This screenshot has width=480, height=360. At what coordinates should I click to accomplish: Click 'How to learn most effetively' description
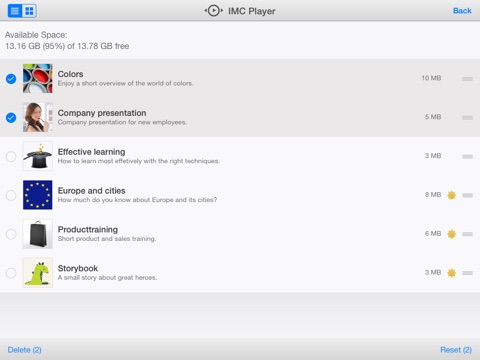pyautogui.click(x=139, y=161)
